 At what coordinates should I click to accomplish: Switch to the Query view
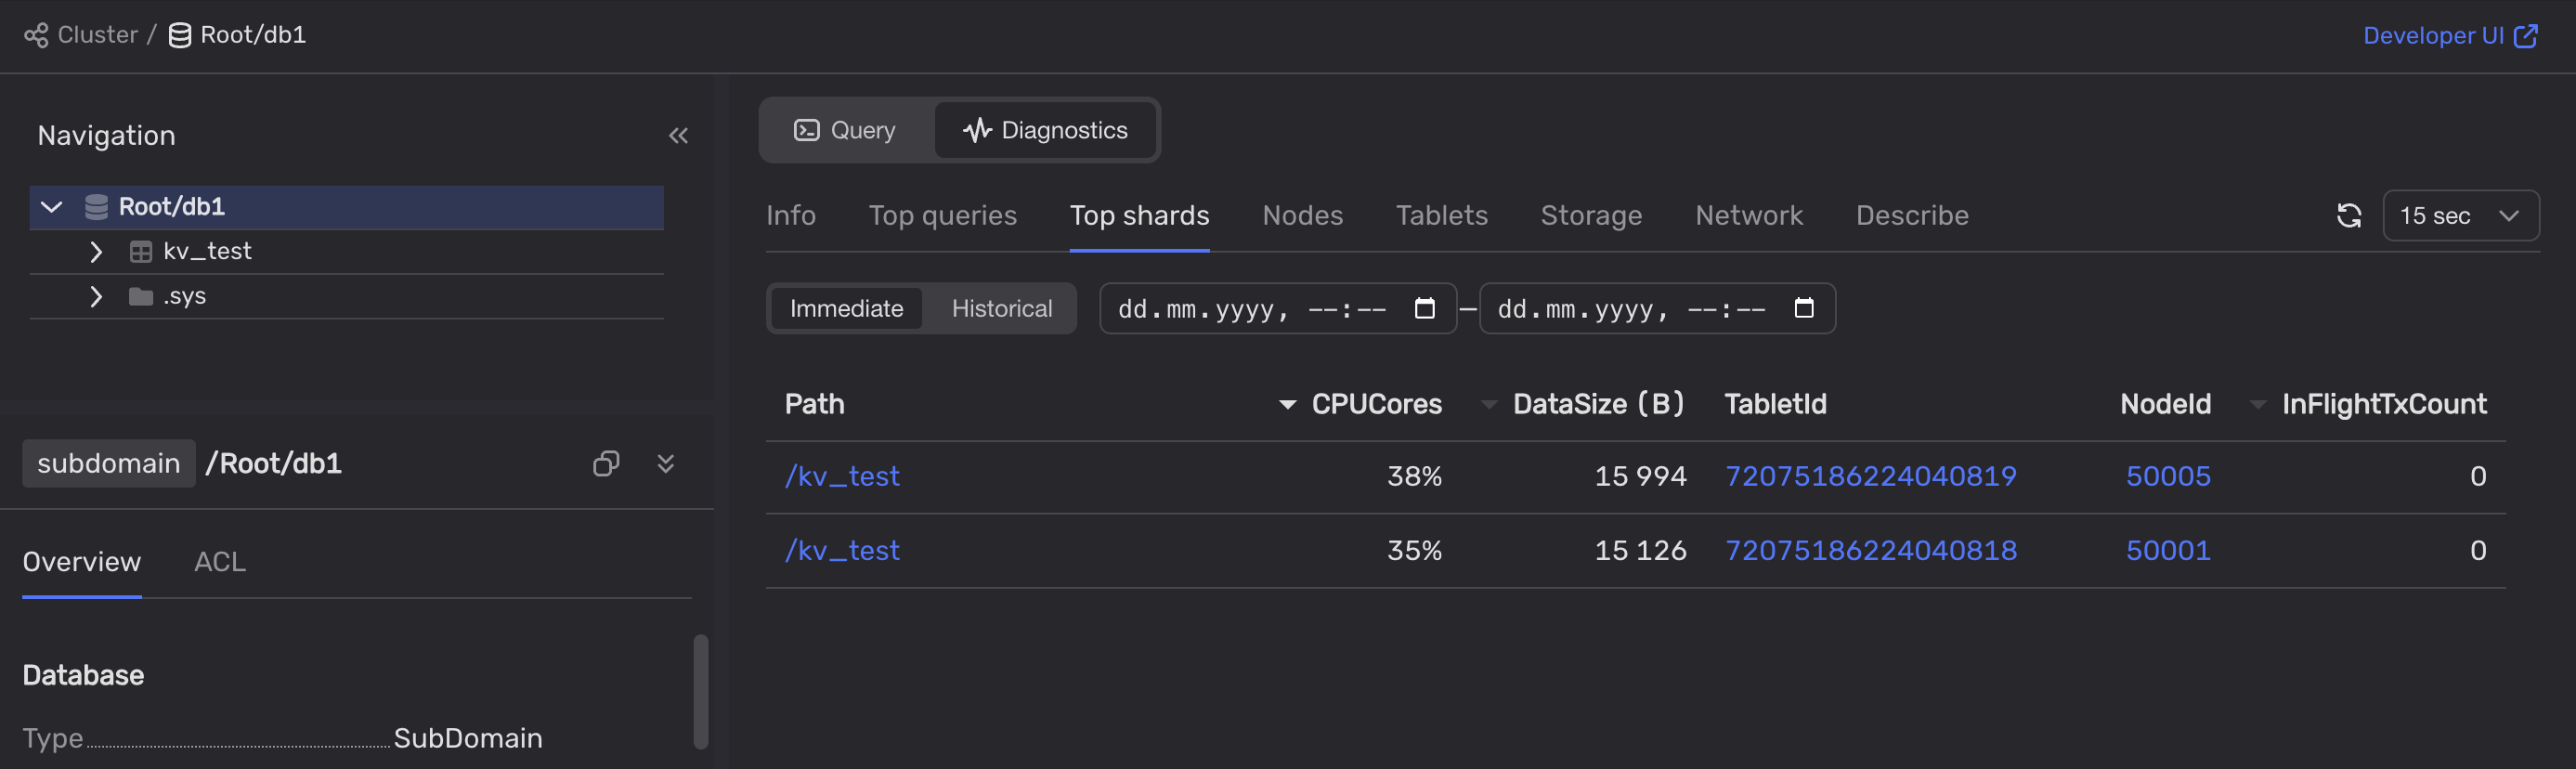[x=845, y=130]
